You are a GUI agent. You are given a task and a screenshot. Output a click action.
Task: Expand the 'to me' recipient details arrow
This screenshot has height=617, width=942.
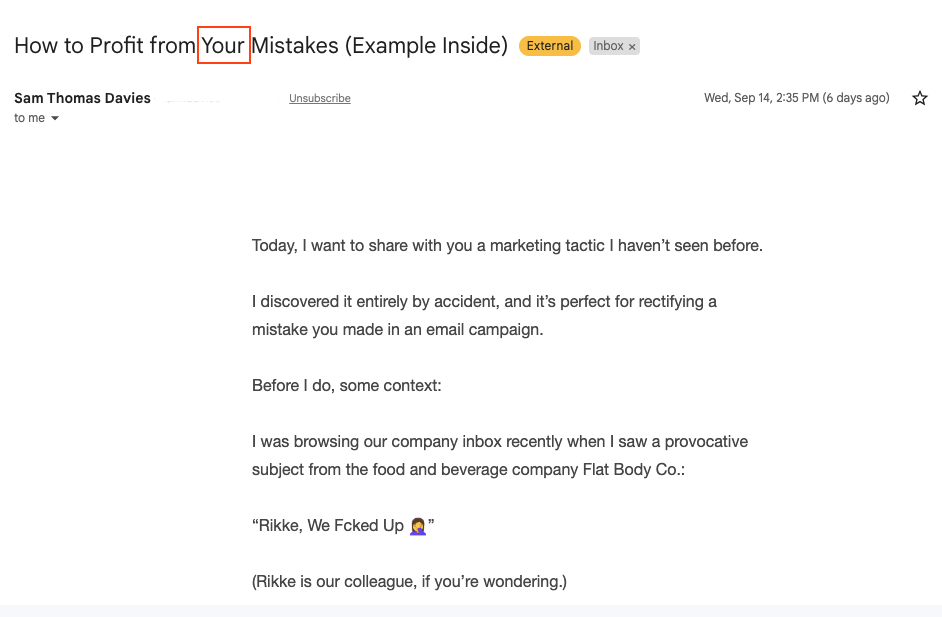click(x=55, y=118)
